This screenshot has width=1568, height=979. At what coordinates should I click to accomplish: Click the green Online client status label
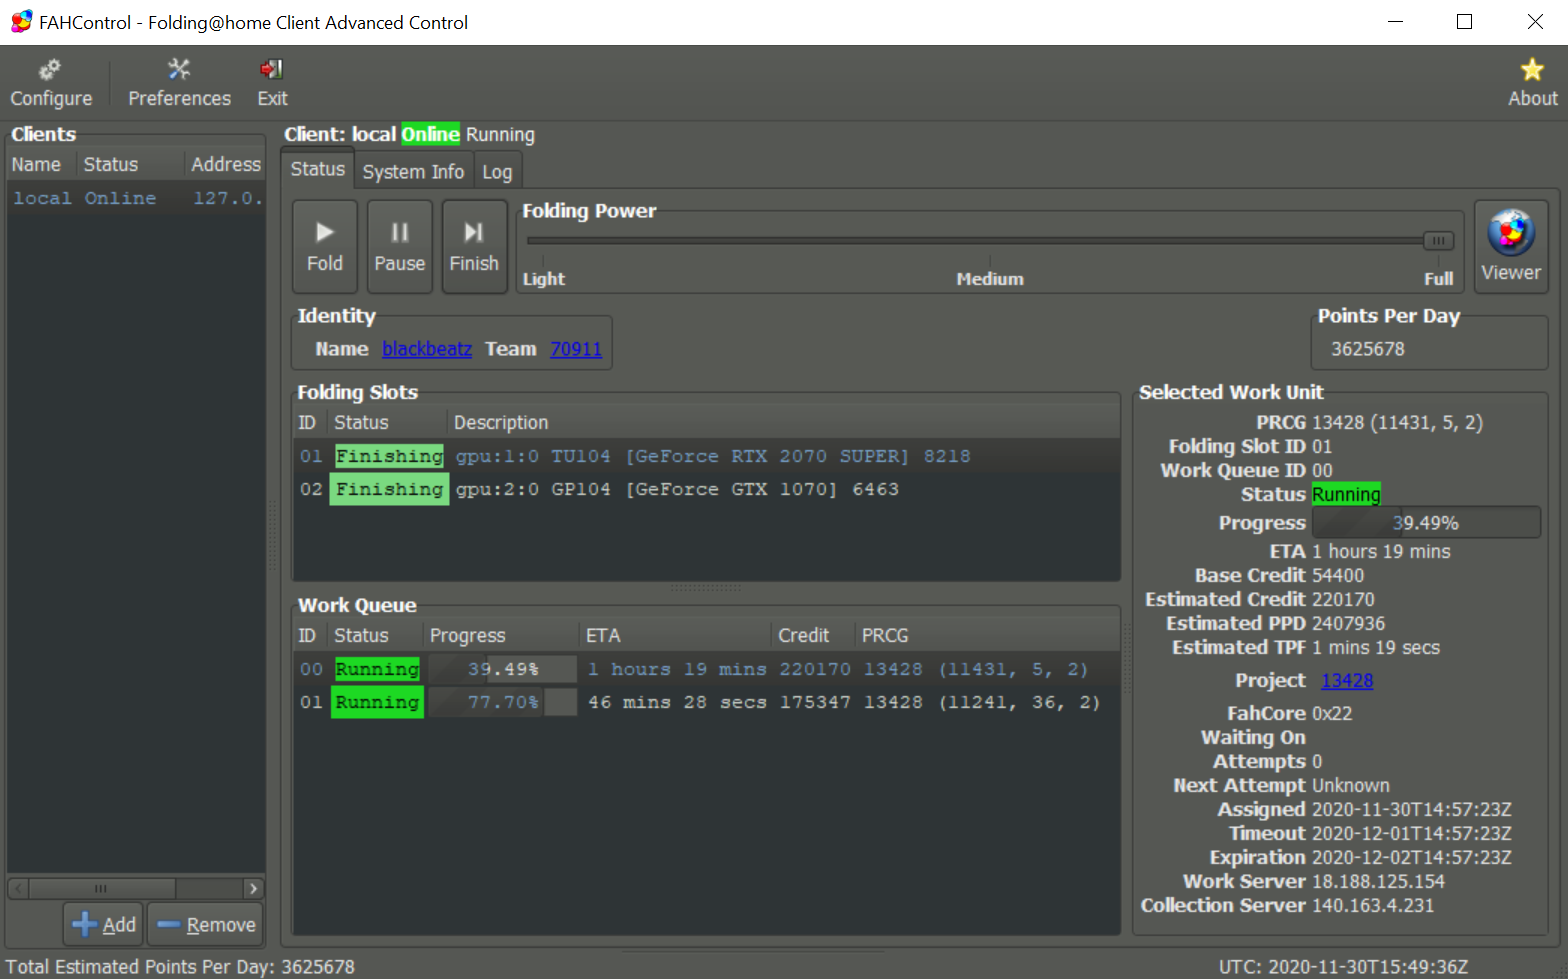(x=430, y=134)
